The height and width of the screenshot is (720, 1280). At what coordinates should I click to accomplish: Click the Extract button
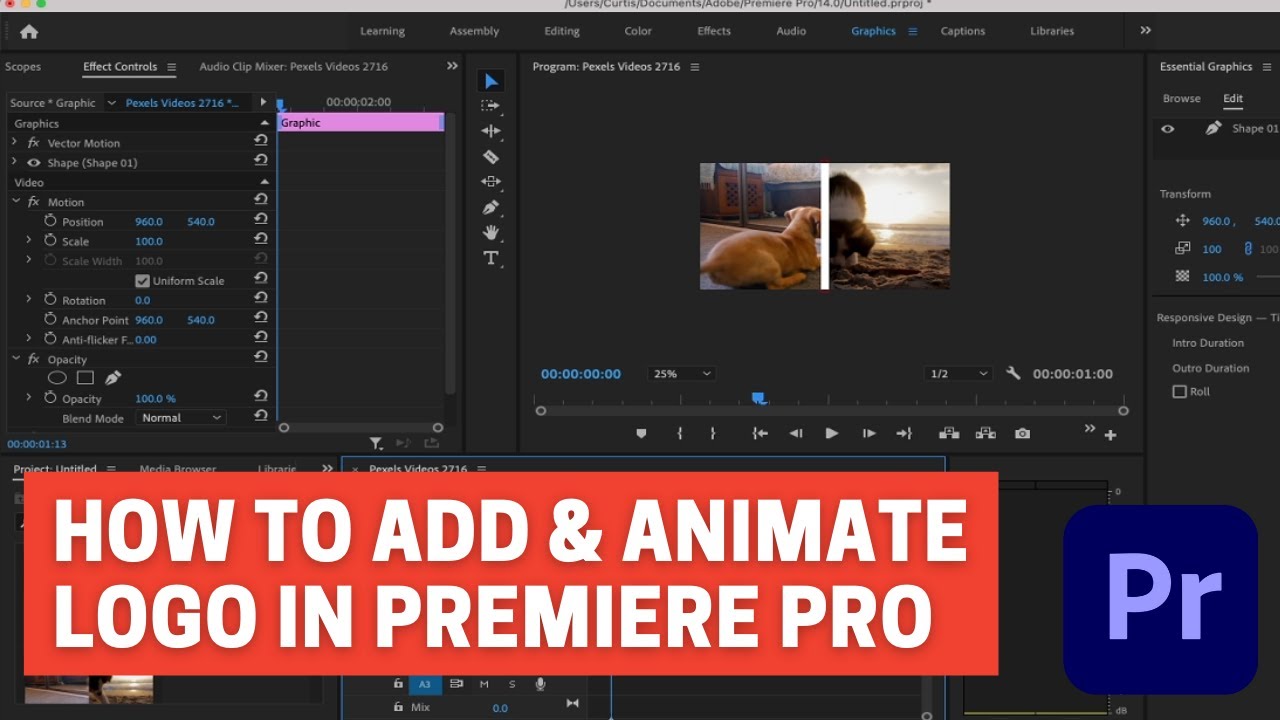click(x=985, y=433)
